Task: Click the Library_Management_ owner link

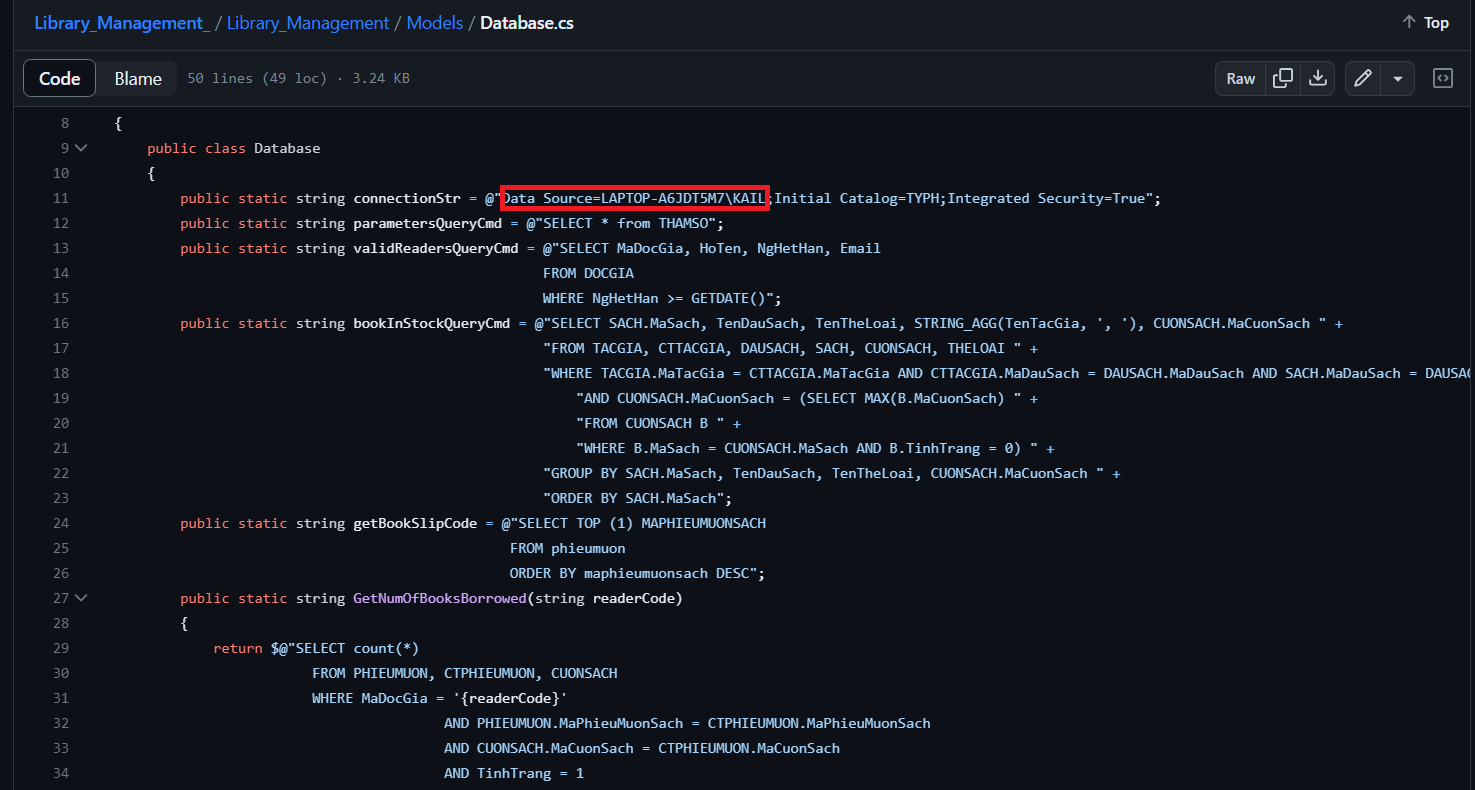Action: tap(118, 22)
